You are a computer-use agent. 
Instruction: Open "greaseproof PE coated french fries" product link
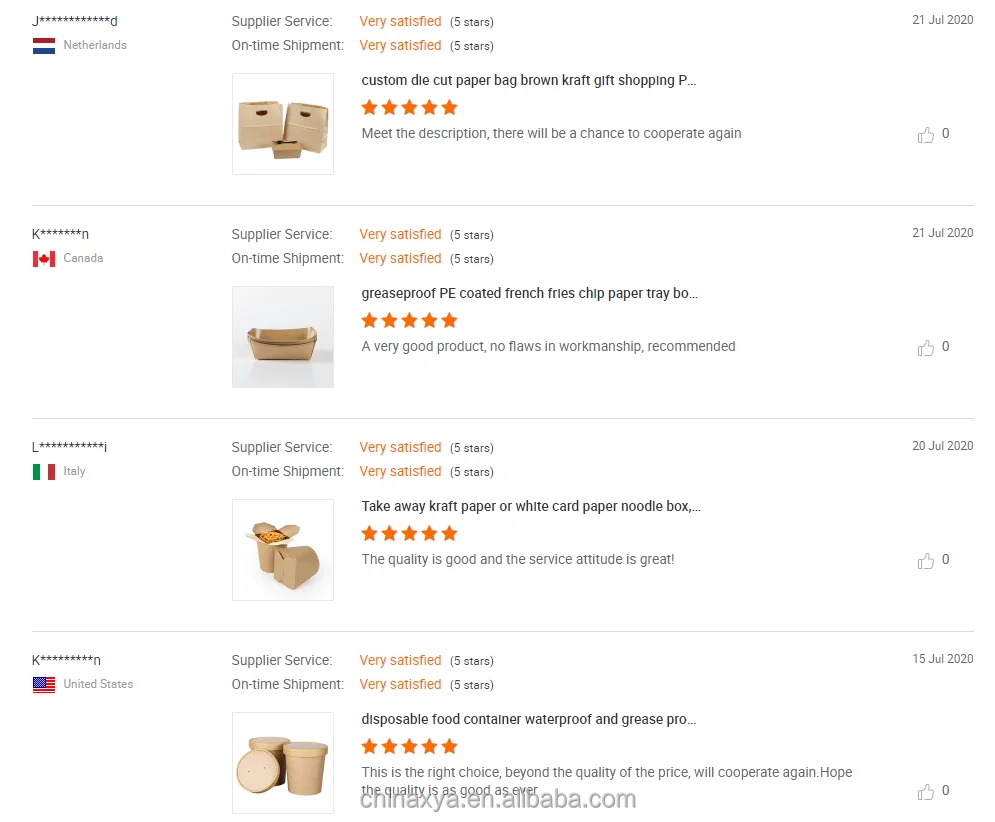[x=530, y=294]
